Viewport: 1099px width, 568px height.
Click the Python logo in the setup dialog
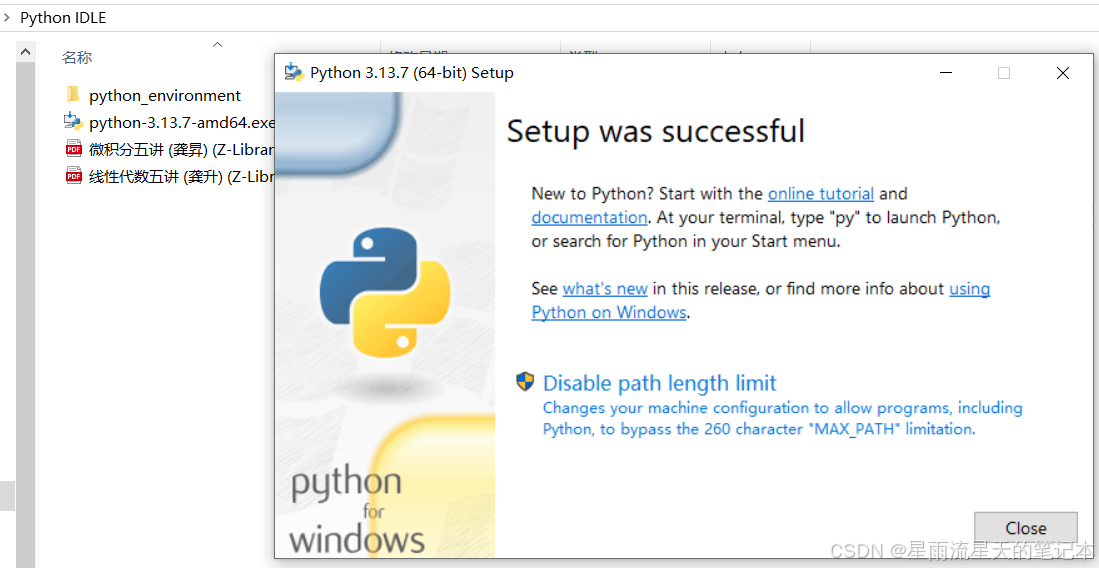click(x=384, y=290)
